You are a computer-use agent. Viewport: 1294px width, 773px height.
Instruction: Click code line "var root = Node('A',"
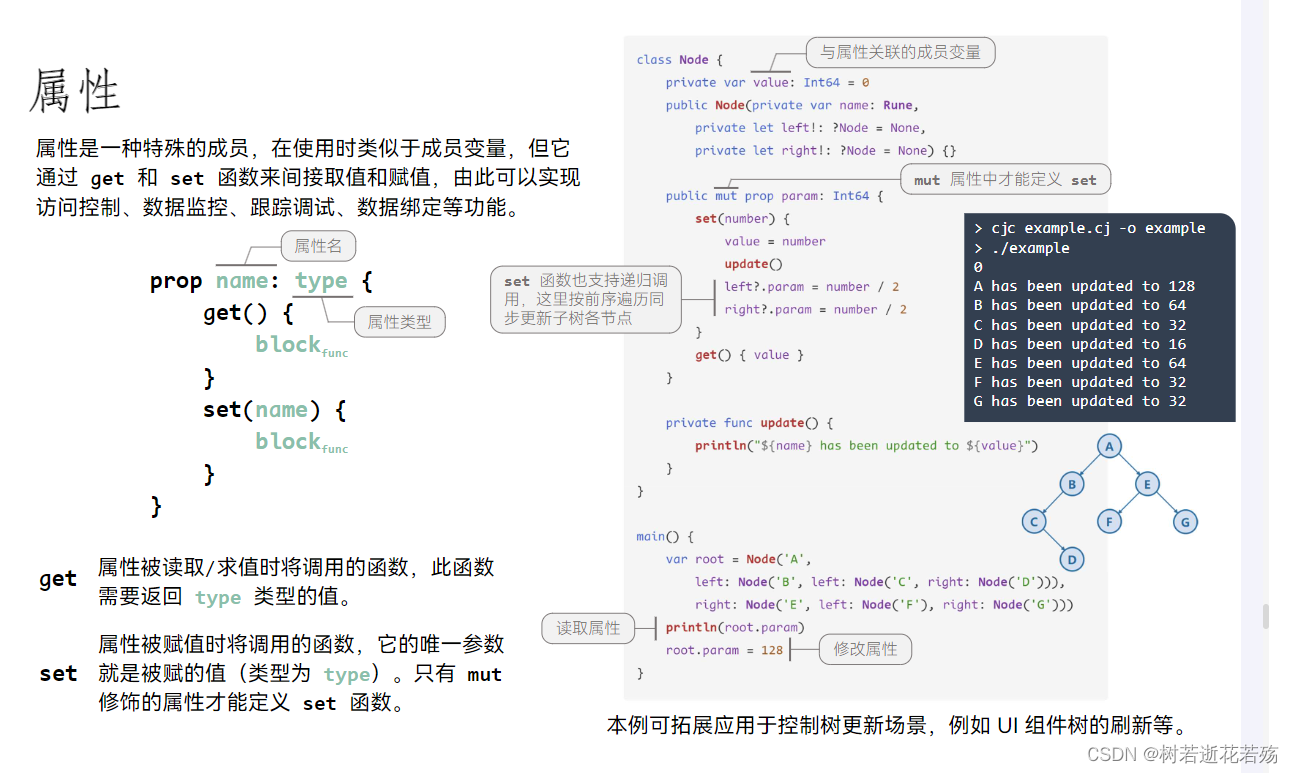tap(739, 559)
